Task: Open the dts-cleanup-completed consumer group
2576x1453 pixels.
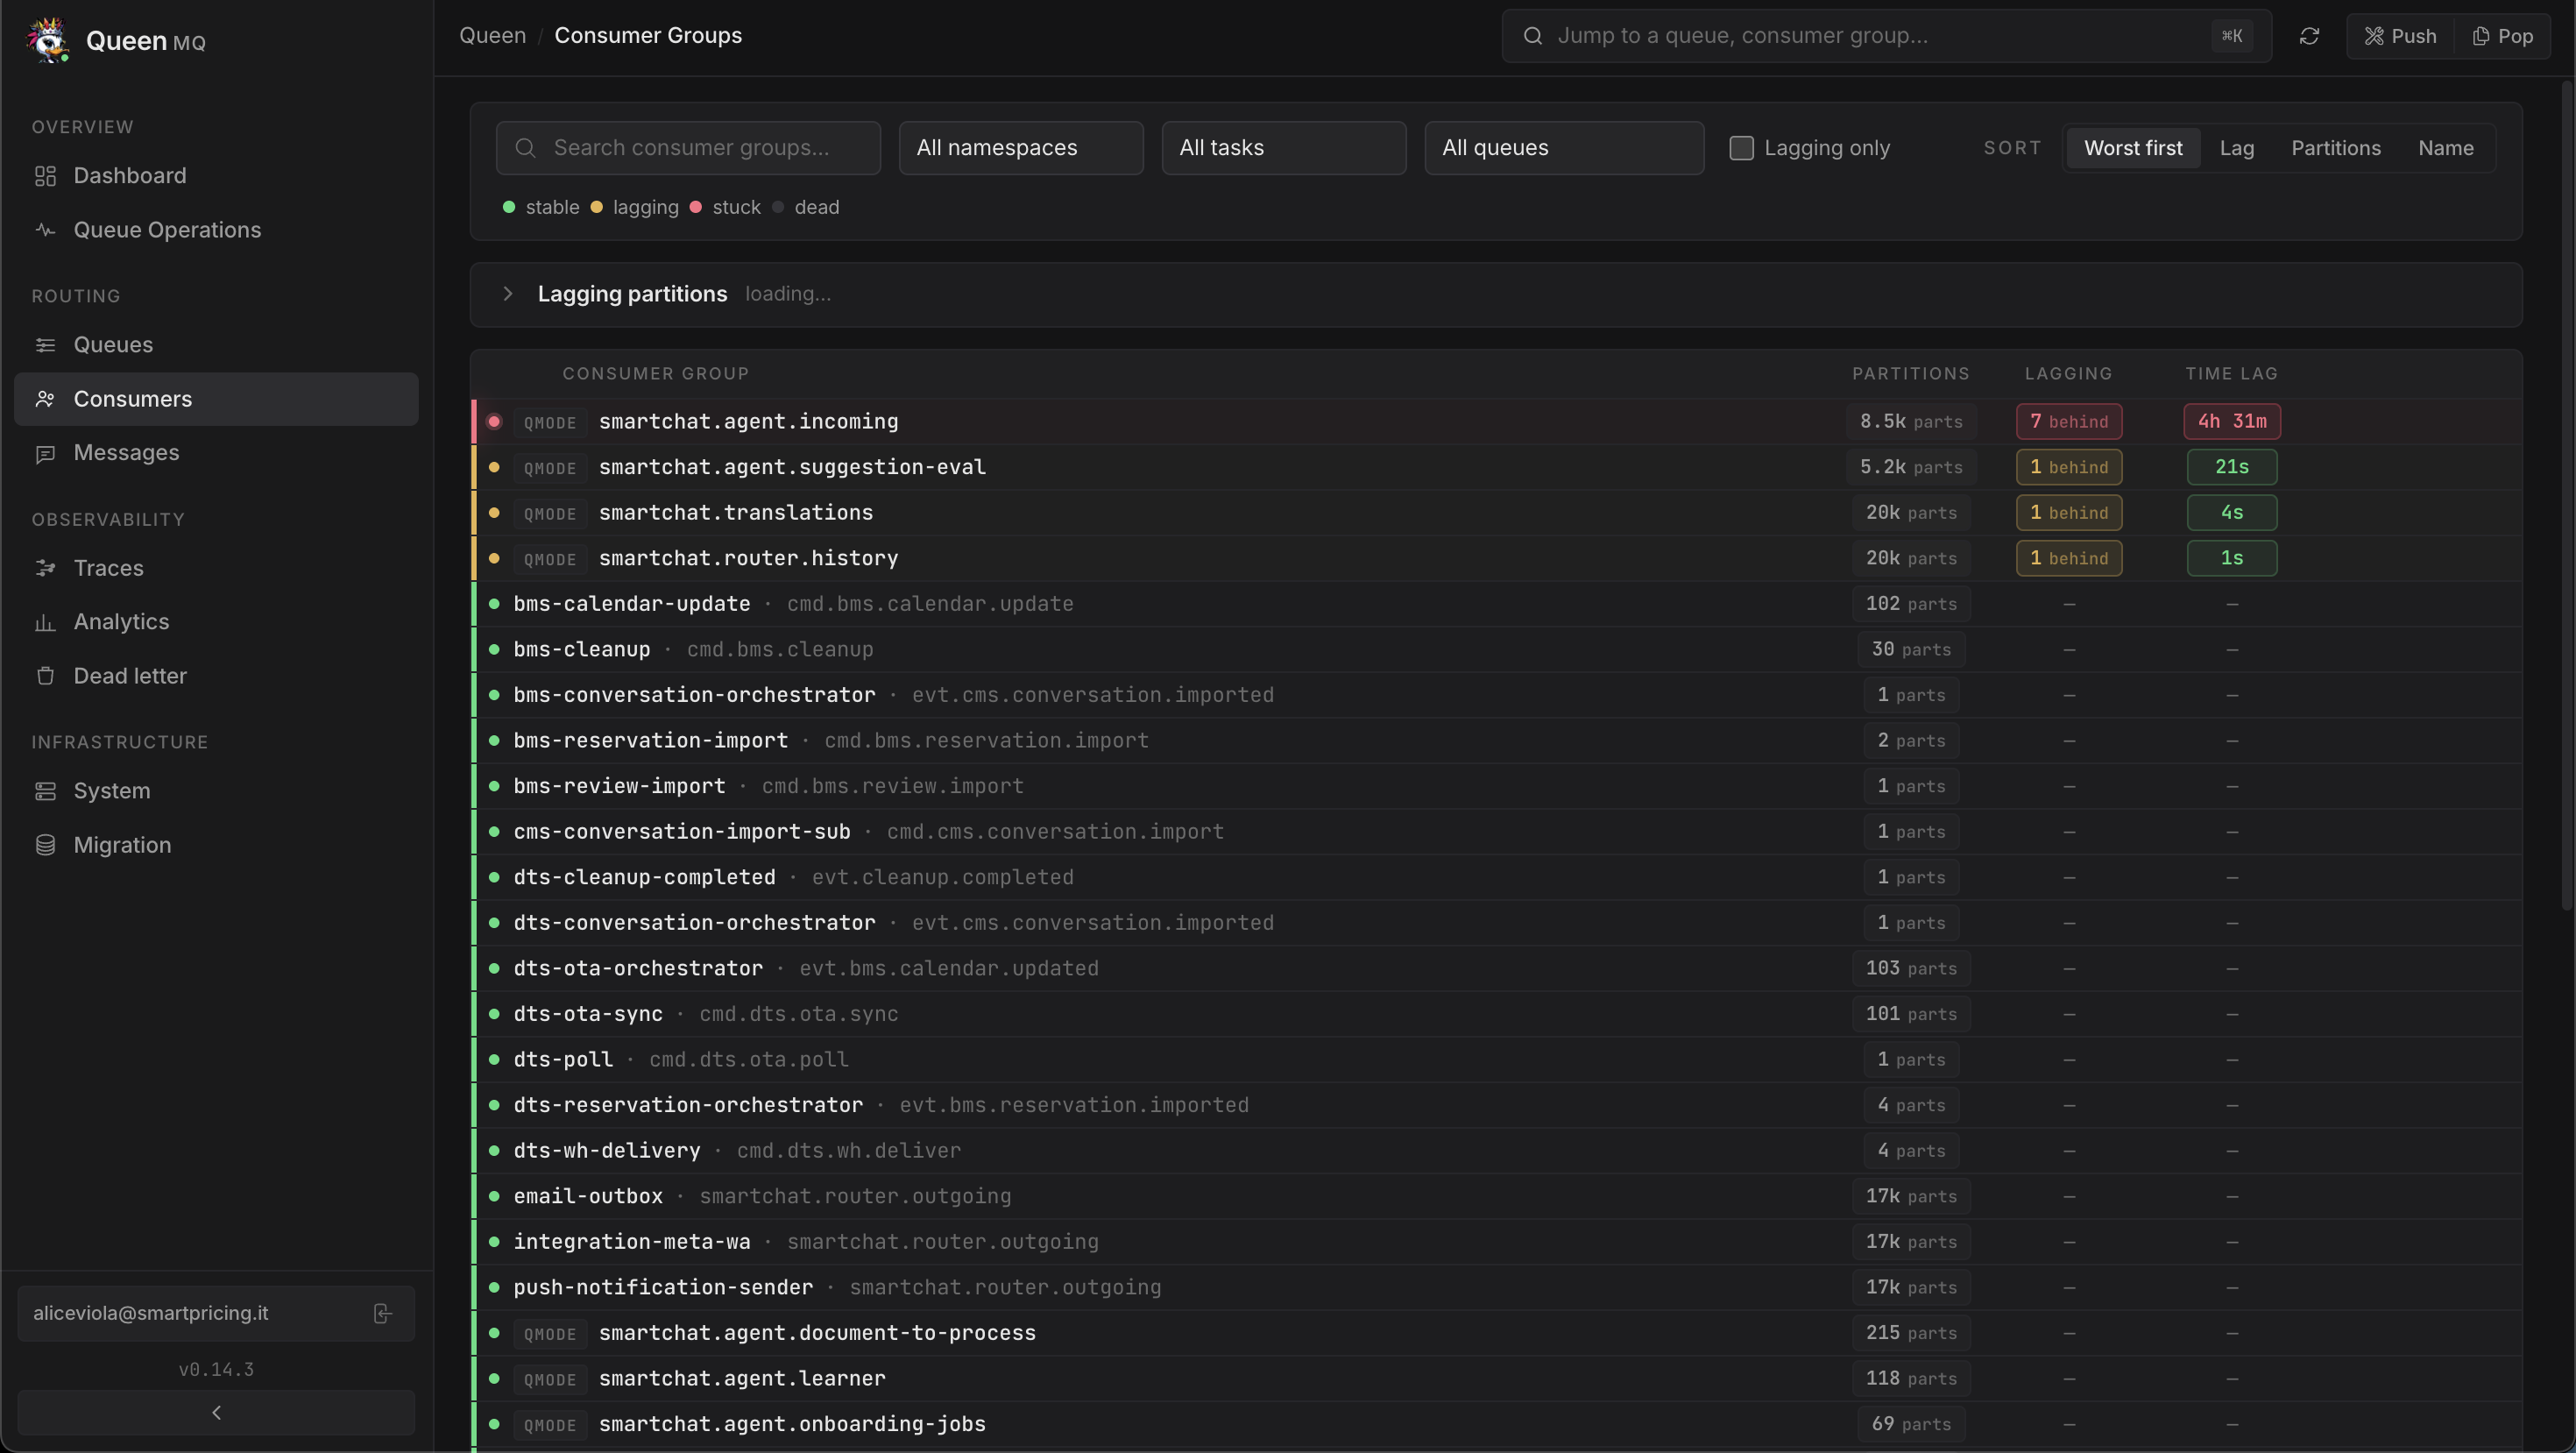Action: click(x=1496, y=877)
